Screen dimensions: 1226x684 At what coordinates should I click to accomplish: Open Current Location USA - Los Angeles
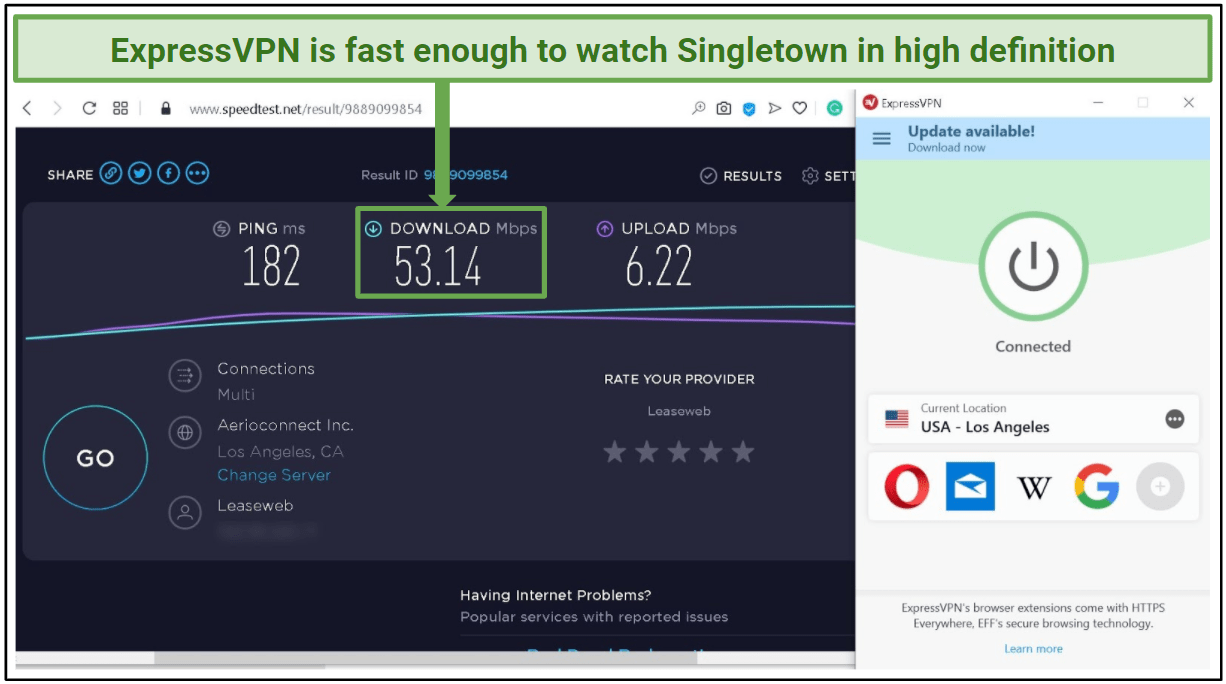1032,419
